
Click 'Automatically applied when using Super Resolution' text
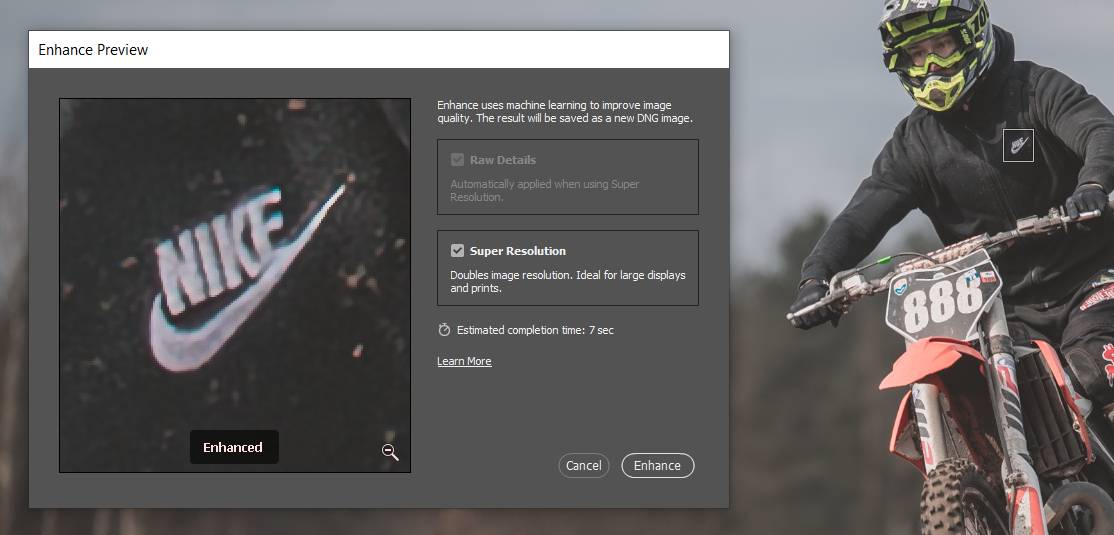click(545, 190)
